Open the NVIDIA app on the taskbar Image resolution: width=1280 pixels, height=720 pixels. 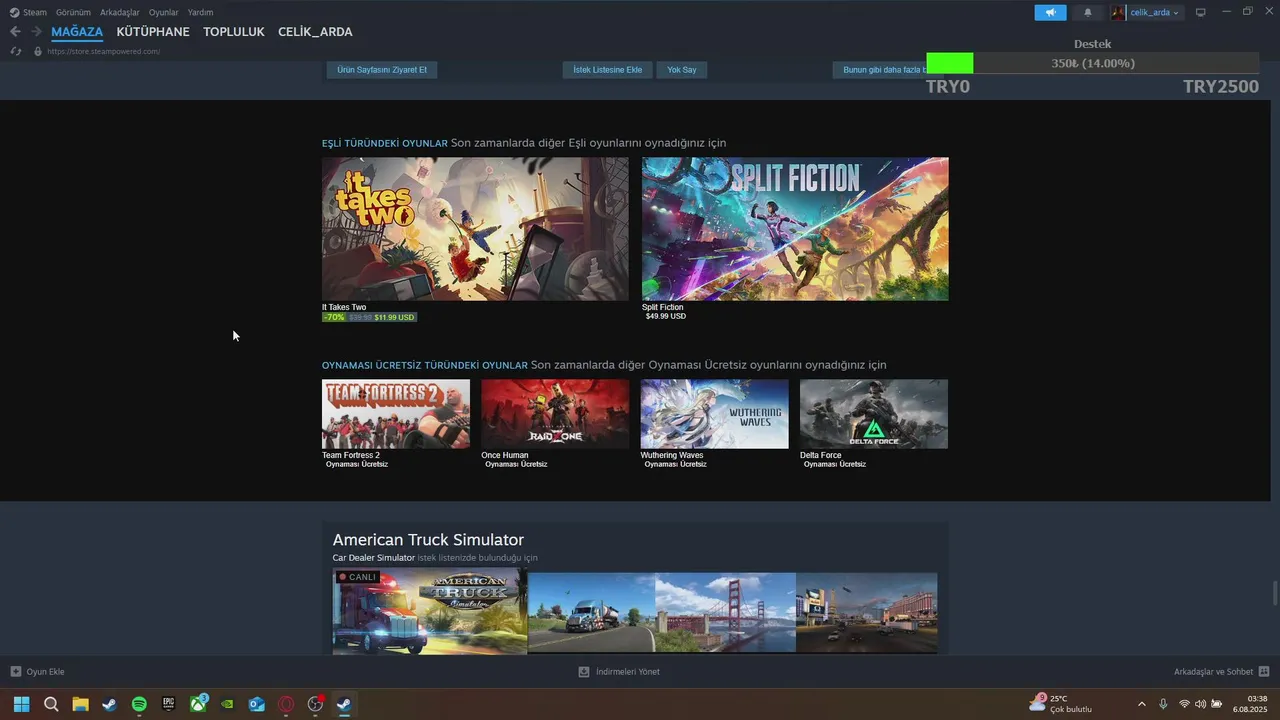(228, 704)
